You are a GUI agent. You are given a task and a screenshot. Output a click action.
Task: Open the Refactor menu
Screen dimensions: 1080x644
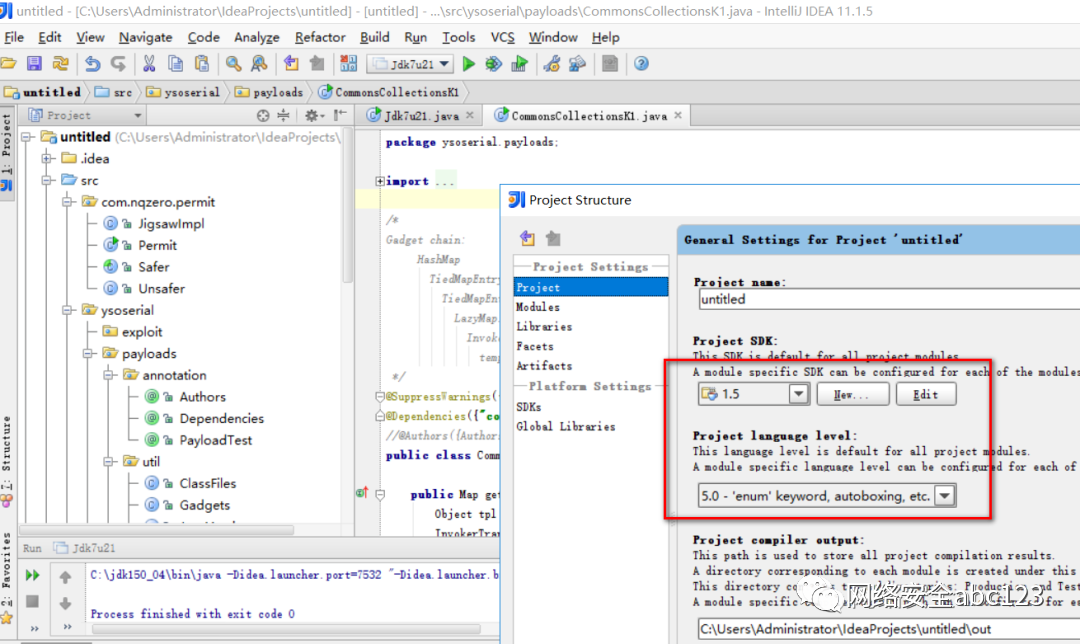pos(320,37)
